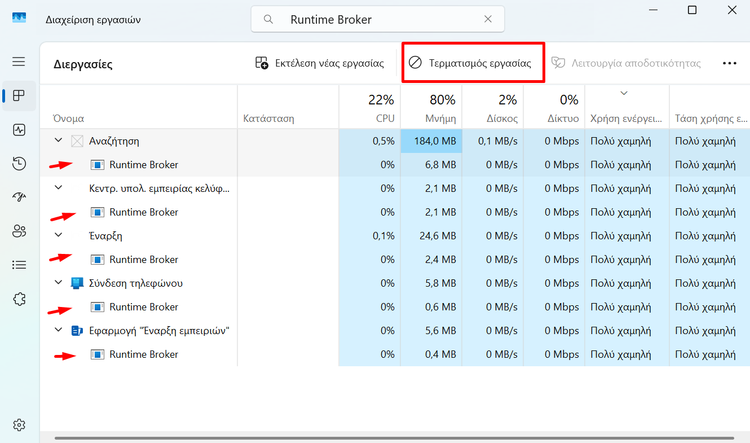Viewport: 750px width, 443px height.
Task: Sort by the Μνήμη column header
Action: point(431,107)
